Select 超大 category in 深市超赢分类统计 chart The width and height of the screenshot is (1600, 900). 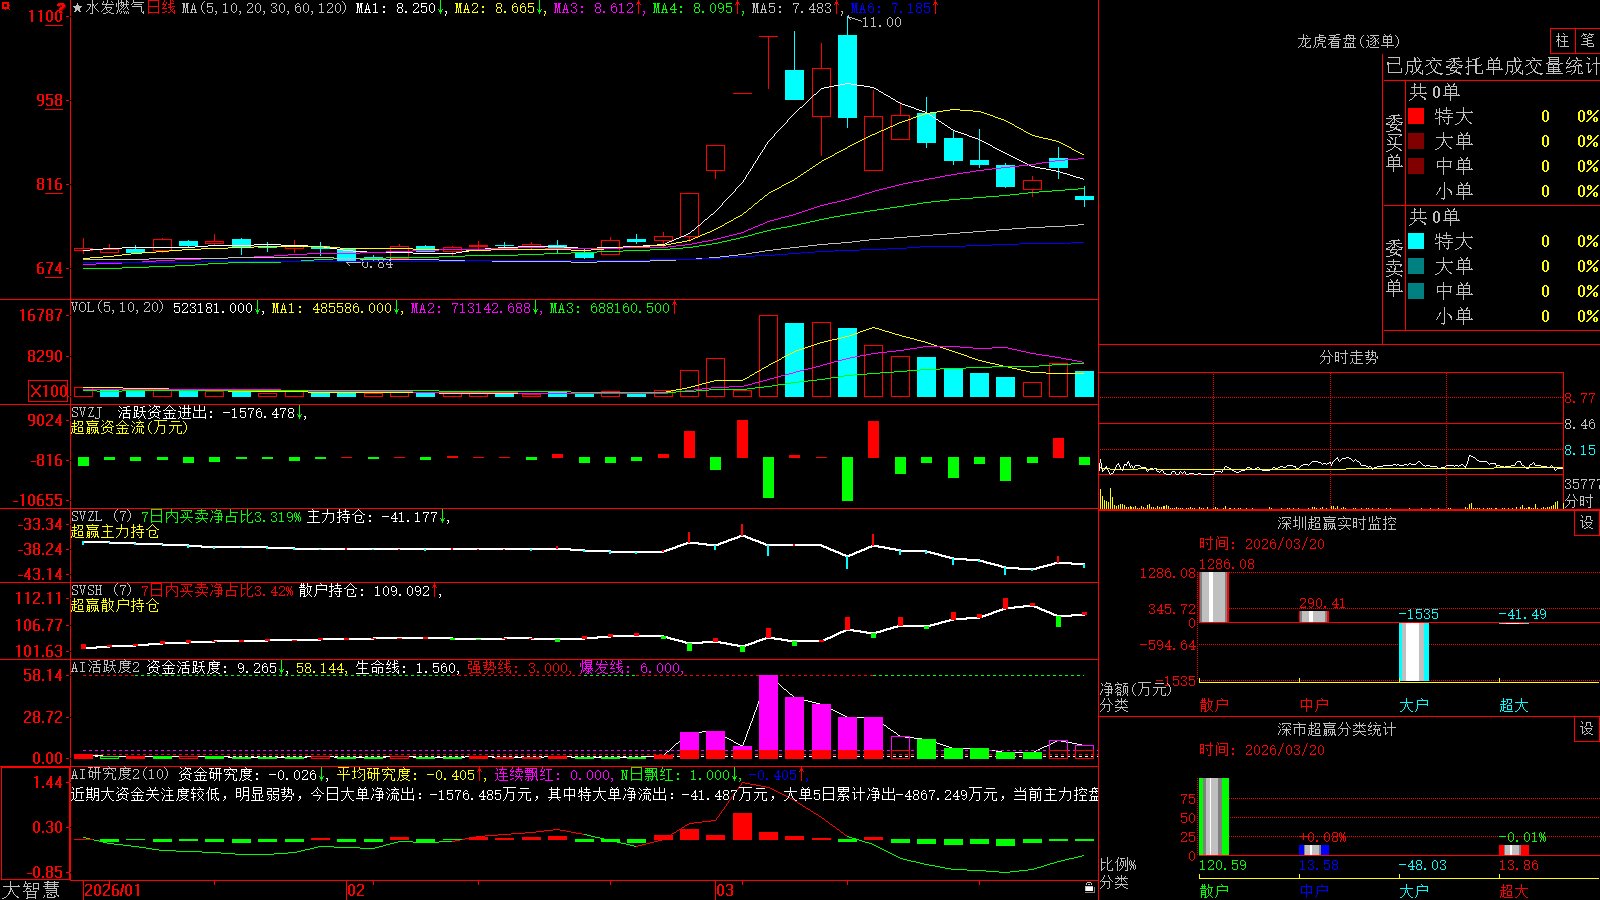[1514, 890]
